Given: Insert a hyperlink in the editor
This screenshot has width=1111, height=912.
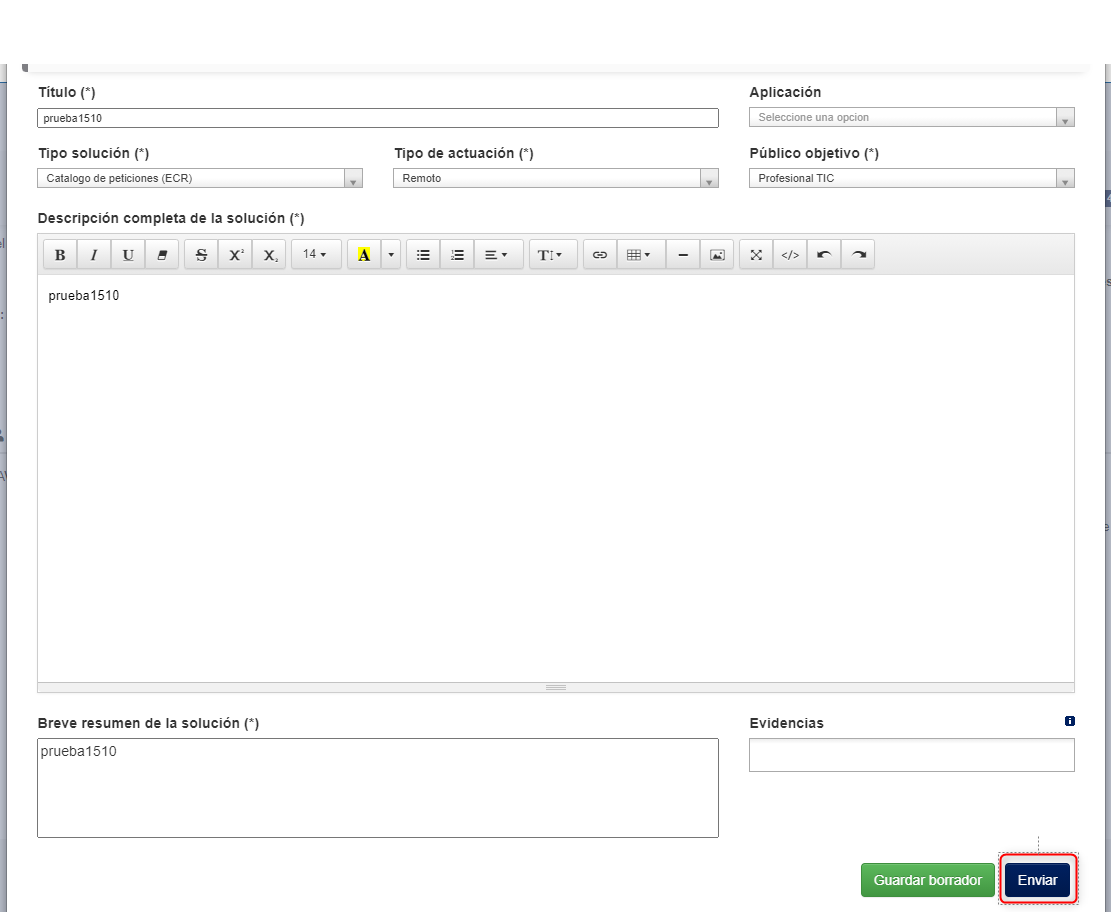Looking at the screenshot, I should tap(600, 254).
